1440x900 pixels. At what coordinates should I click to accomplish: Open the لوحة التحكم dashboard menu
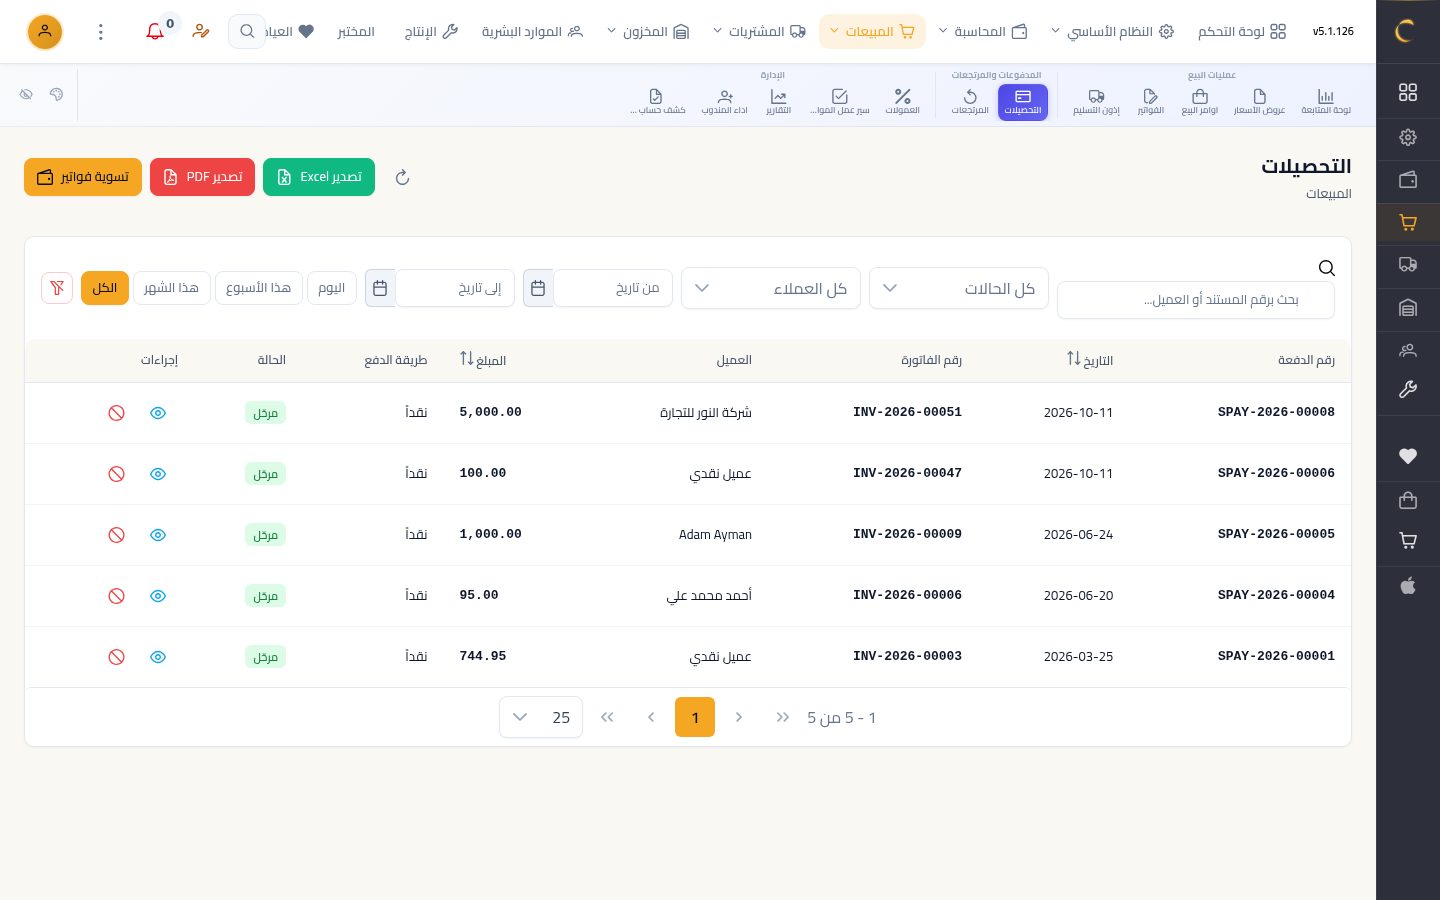tap(1242, 32)
